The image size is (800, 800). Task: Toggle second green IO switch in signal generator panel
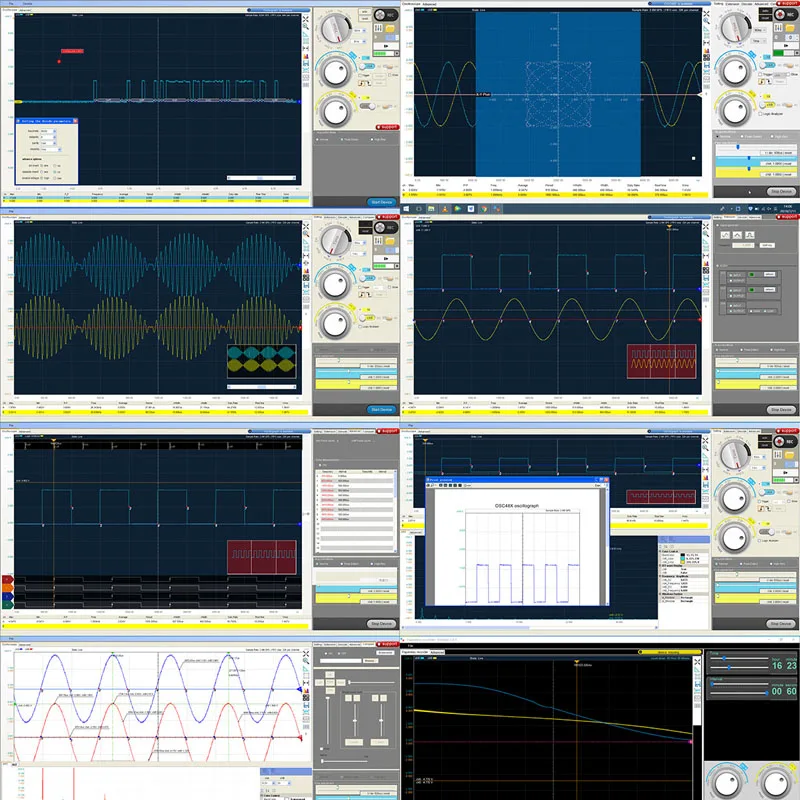[752, 290]
